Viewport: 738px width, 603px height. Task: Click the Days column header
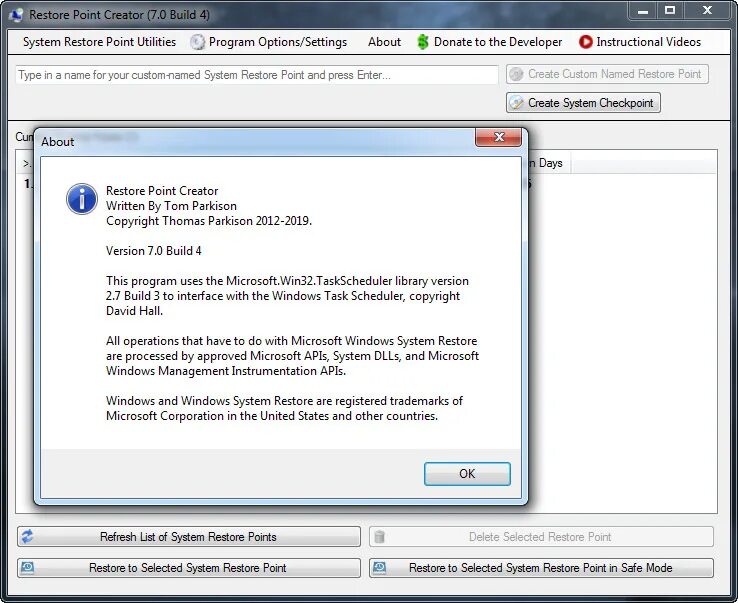coord(548,163)
